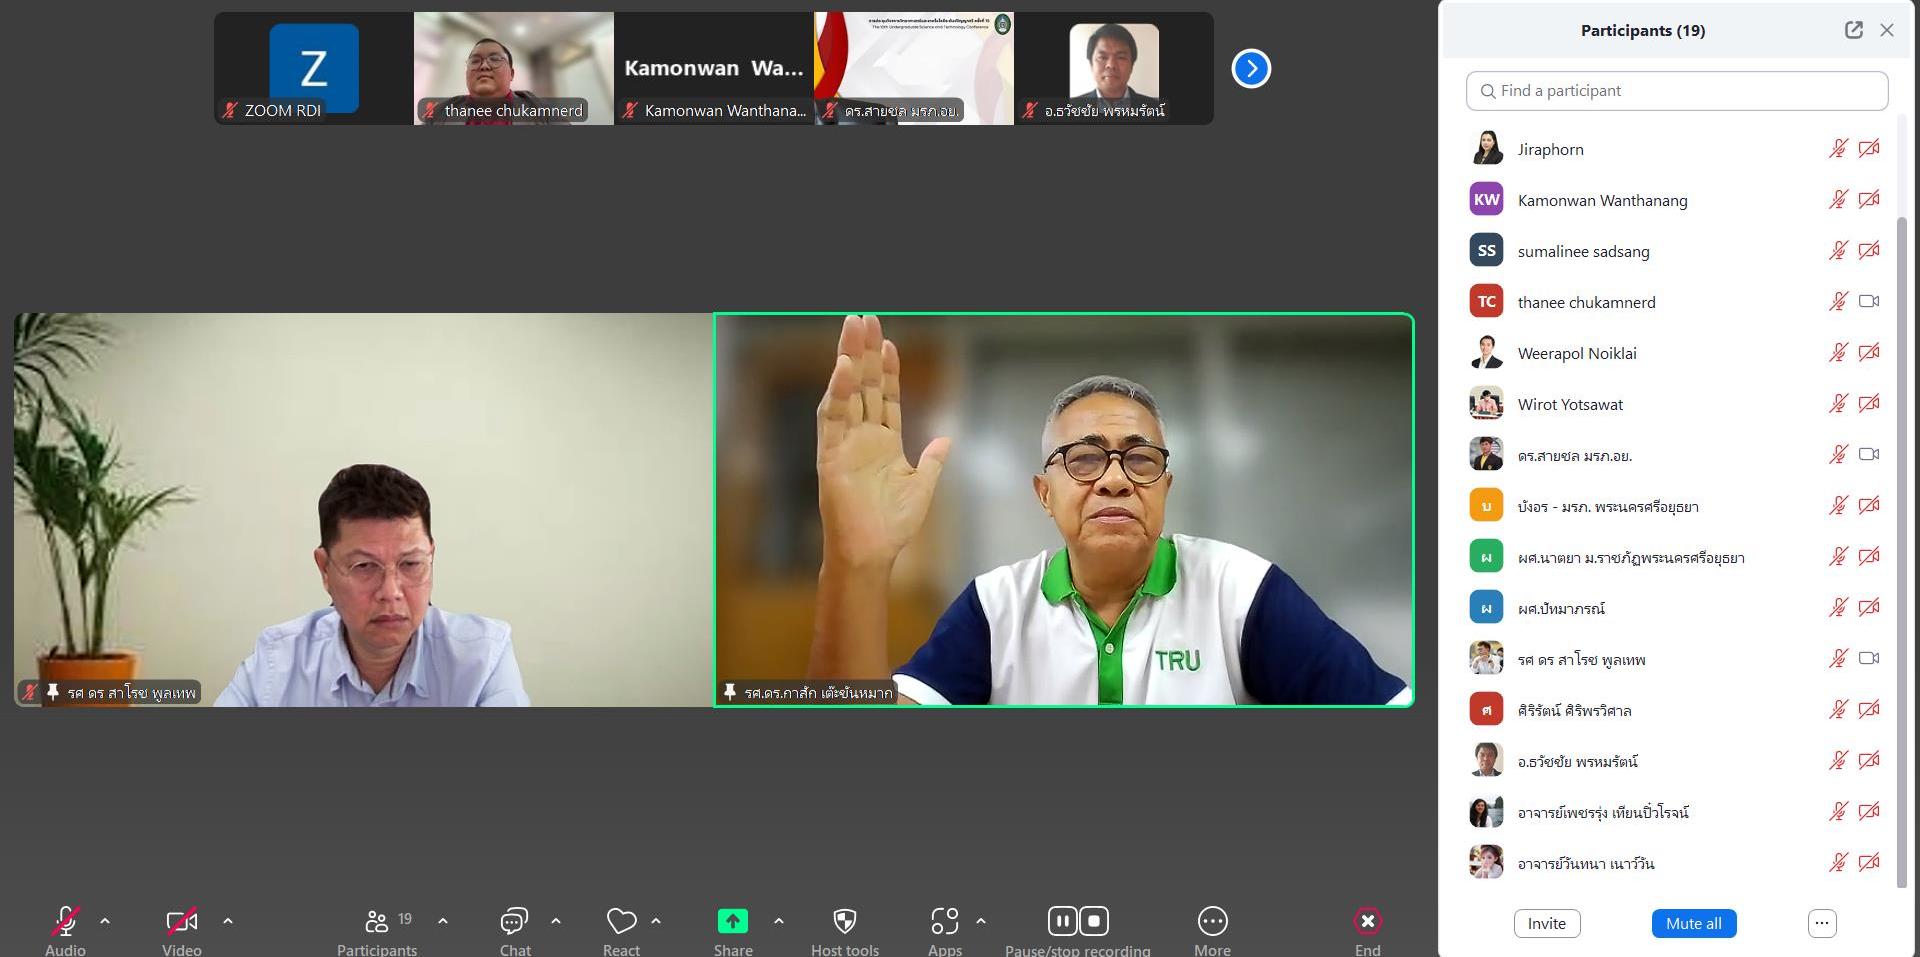Click อ.ธวัชชัย พรหมรัตน์ microphone icon in list
This screenshot has height=957, width=1920.
(1838, 761)
